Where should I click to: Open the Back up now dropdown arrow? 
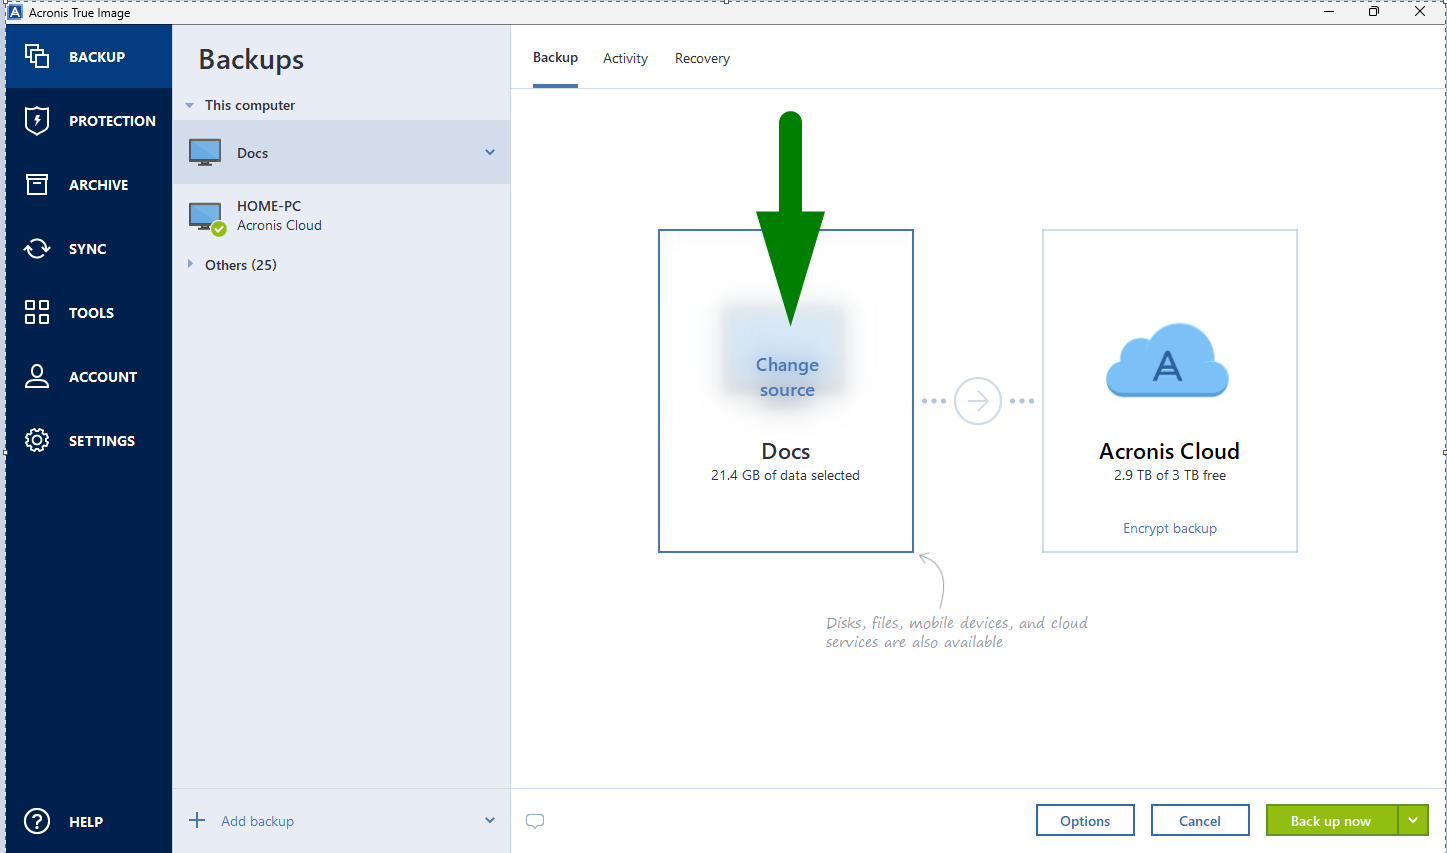point(1414,820)
